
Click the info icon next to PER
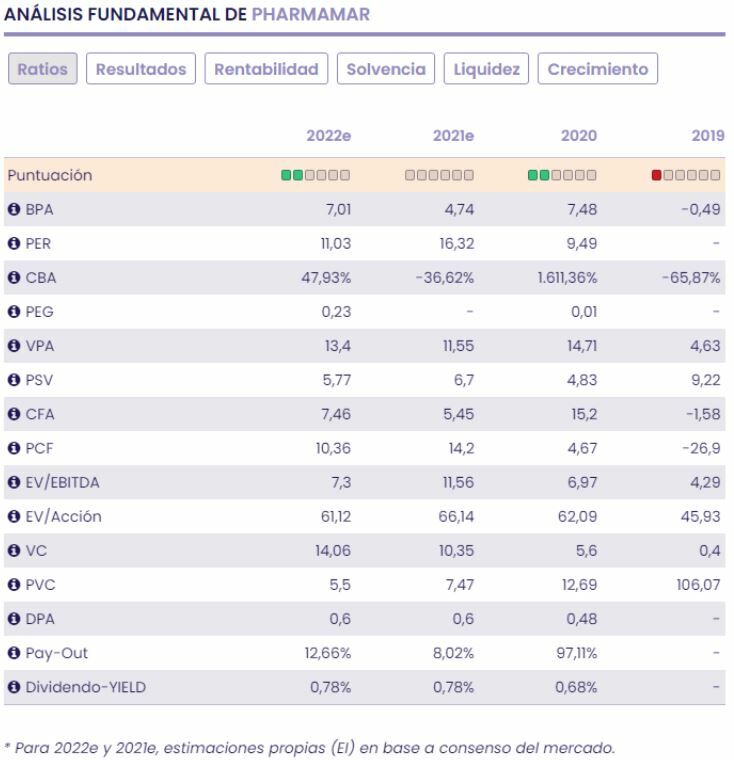[x=14, y=244]
